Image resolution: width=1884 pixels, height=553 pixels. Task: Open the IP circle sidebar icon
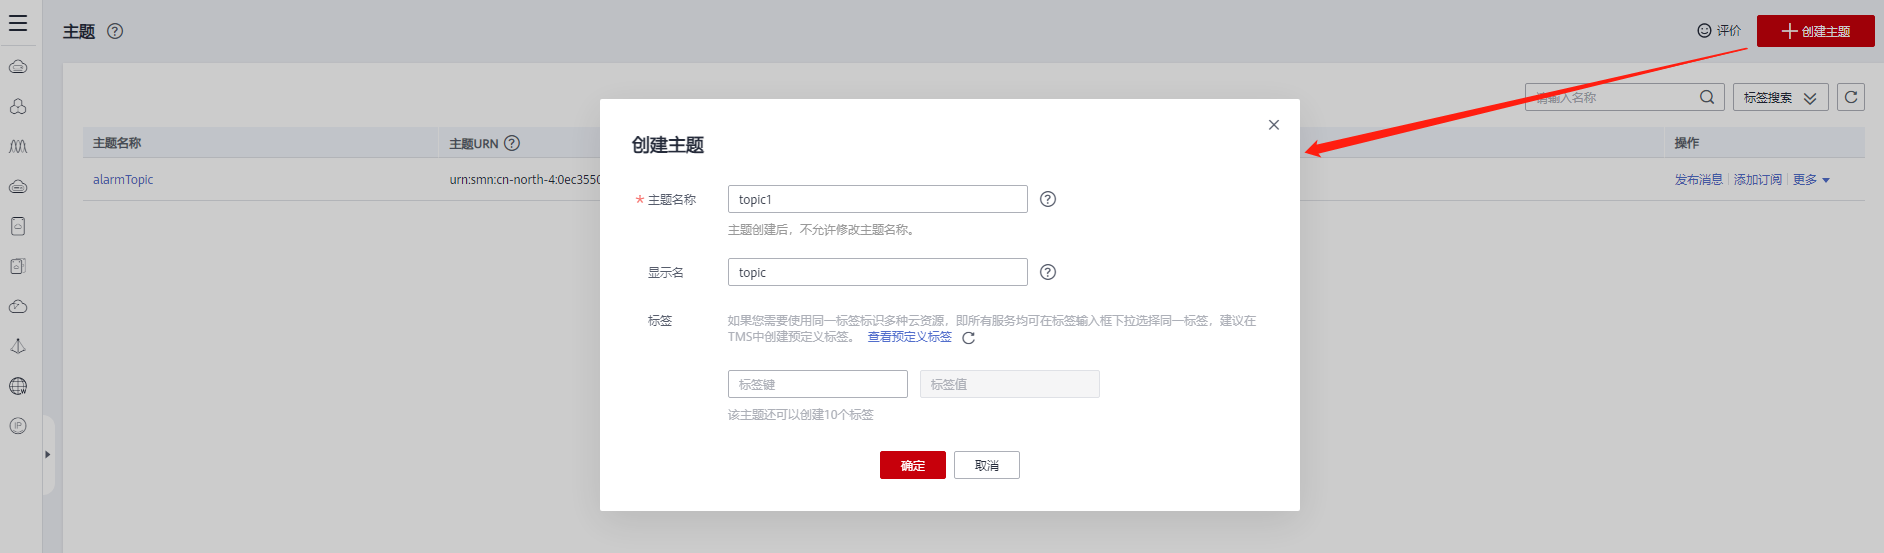point(18,426)
